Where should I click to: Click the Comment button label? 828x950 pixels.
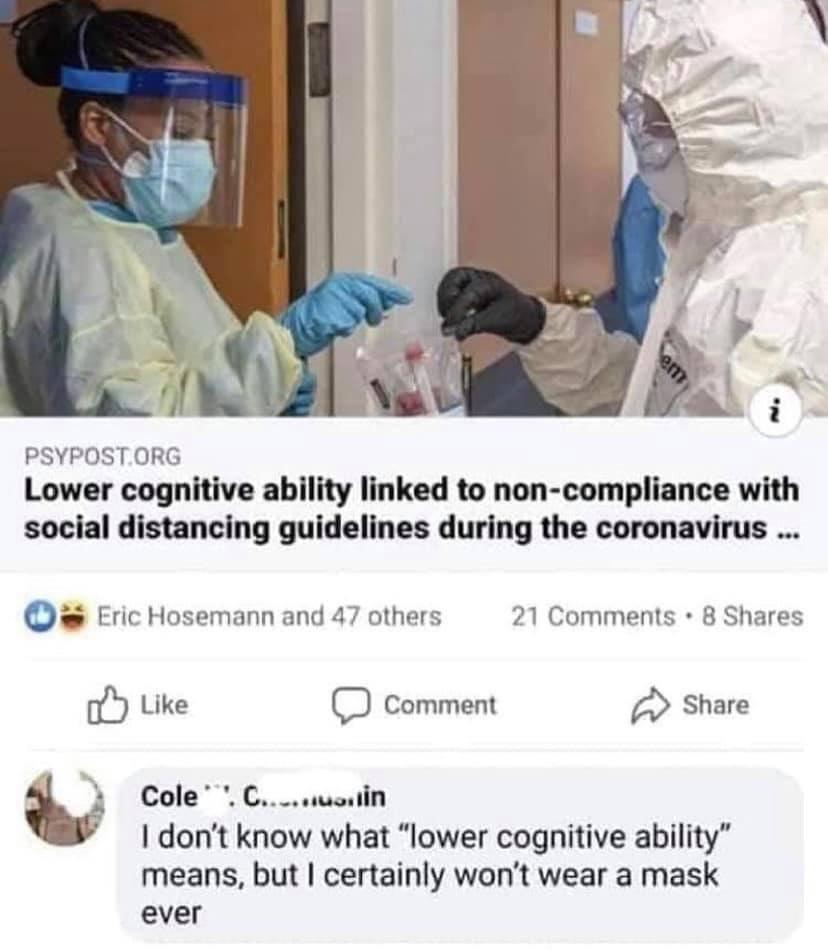(440, 705)
